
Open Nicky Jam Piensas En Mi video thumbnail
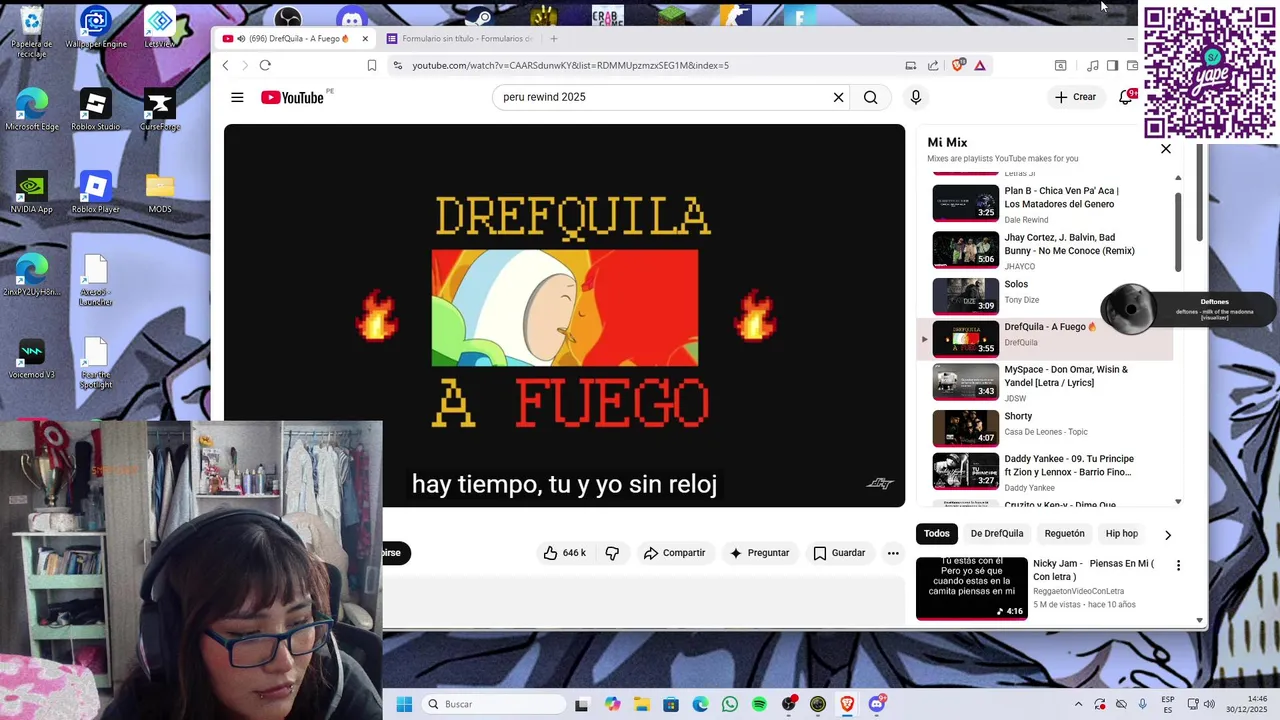pos(972,588)
